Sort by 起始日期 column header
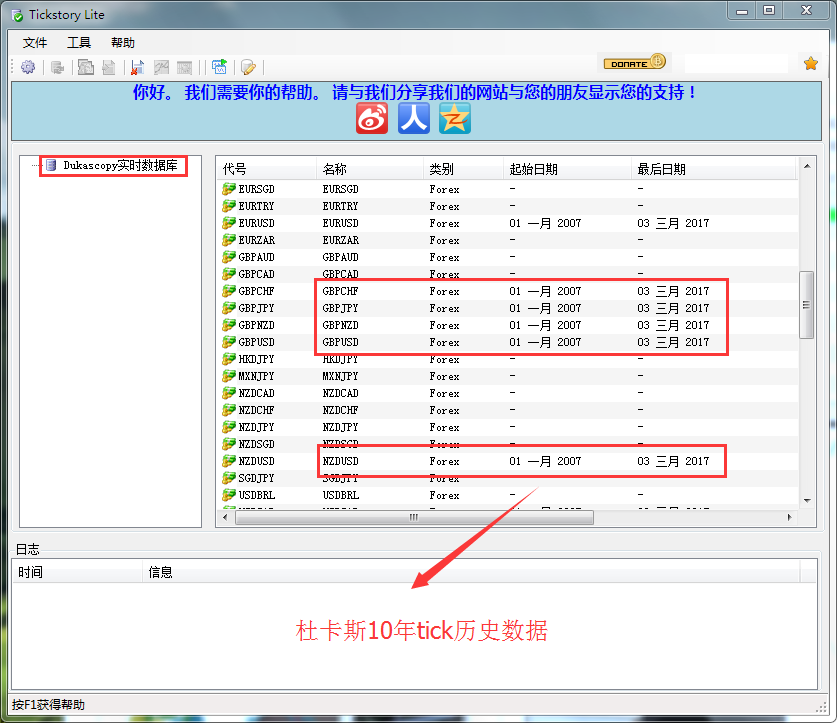Screen dimensions: 837x723 [x=567, y=169]
